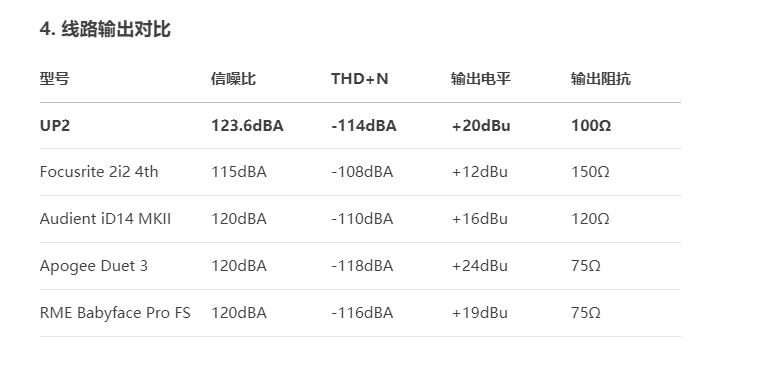
Task: Select the Audient iD14 MKII row name
Action: [x=105, y=219]
